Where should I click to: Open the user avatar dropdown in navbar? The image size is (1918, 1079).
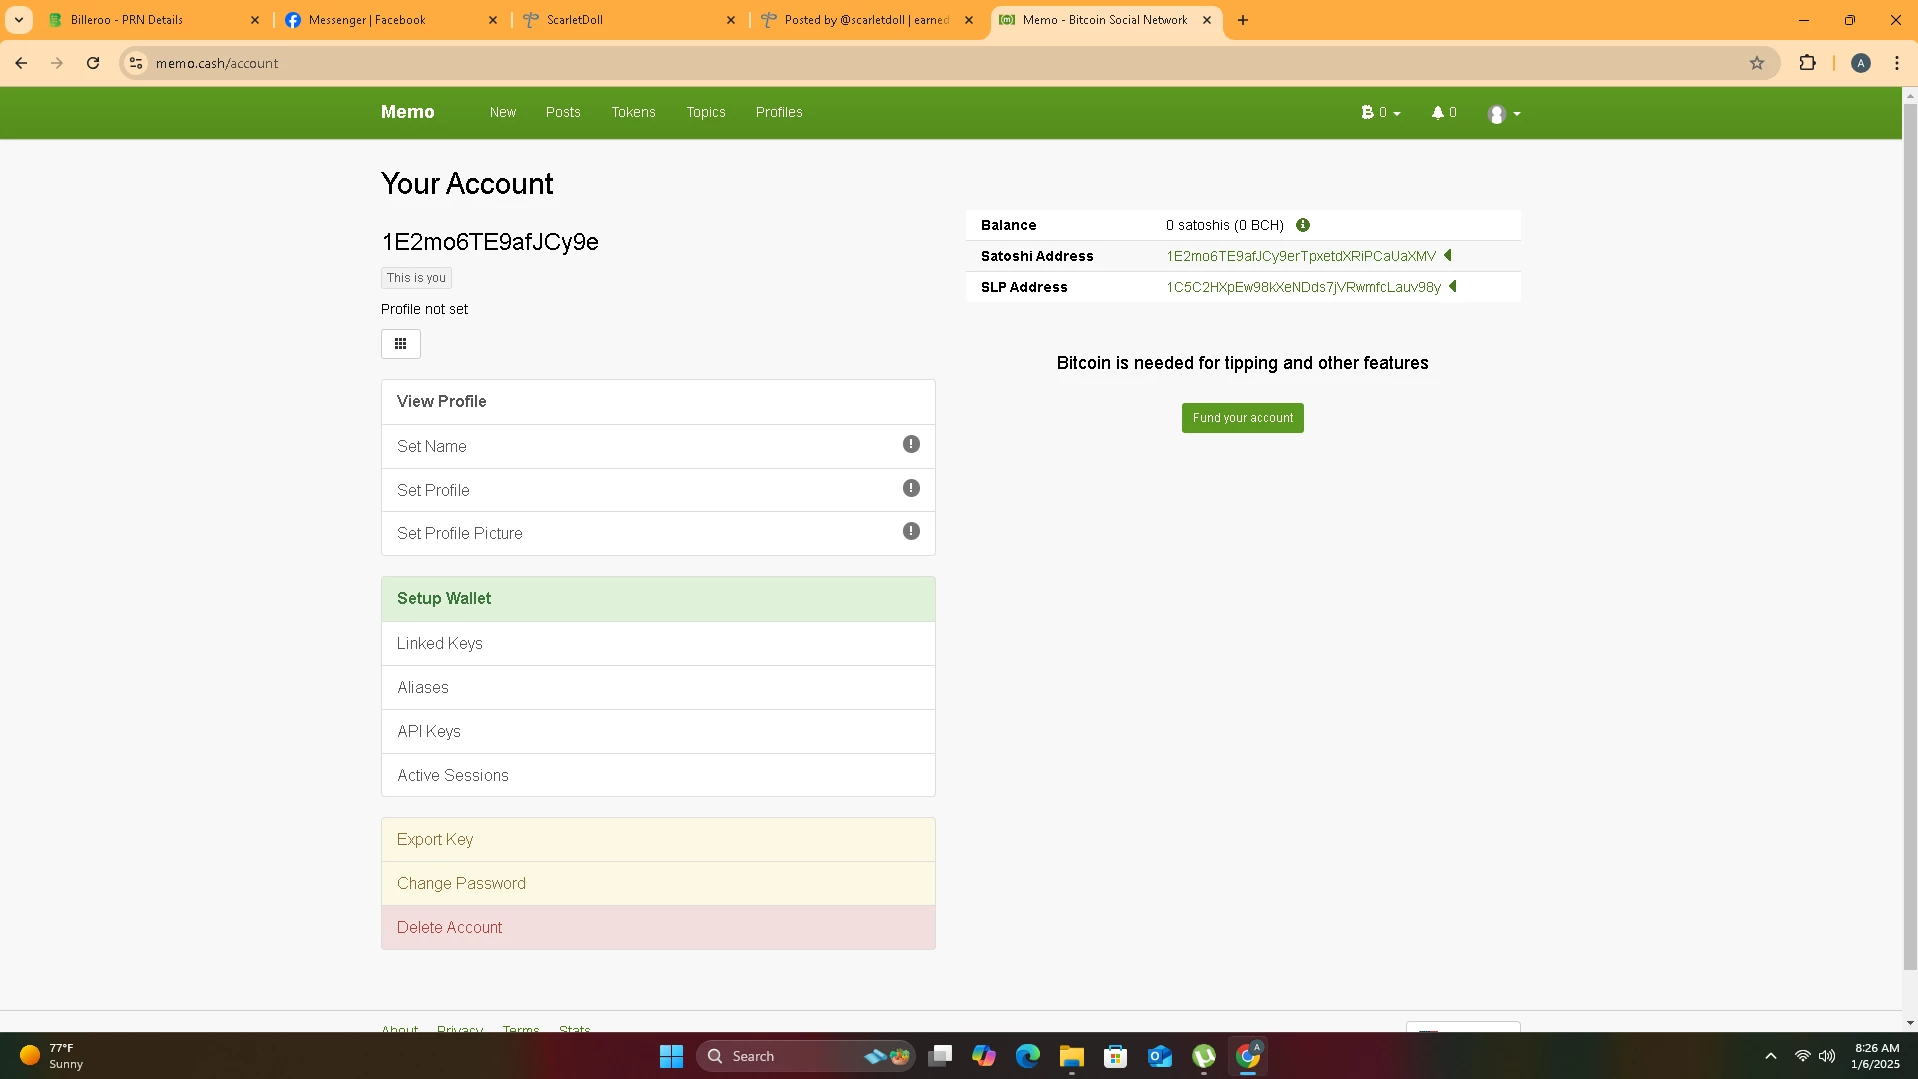[x=1503, y=114]
